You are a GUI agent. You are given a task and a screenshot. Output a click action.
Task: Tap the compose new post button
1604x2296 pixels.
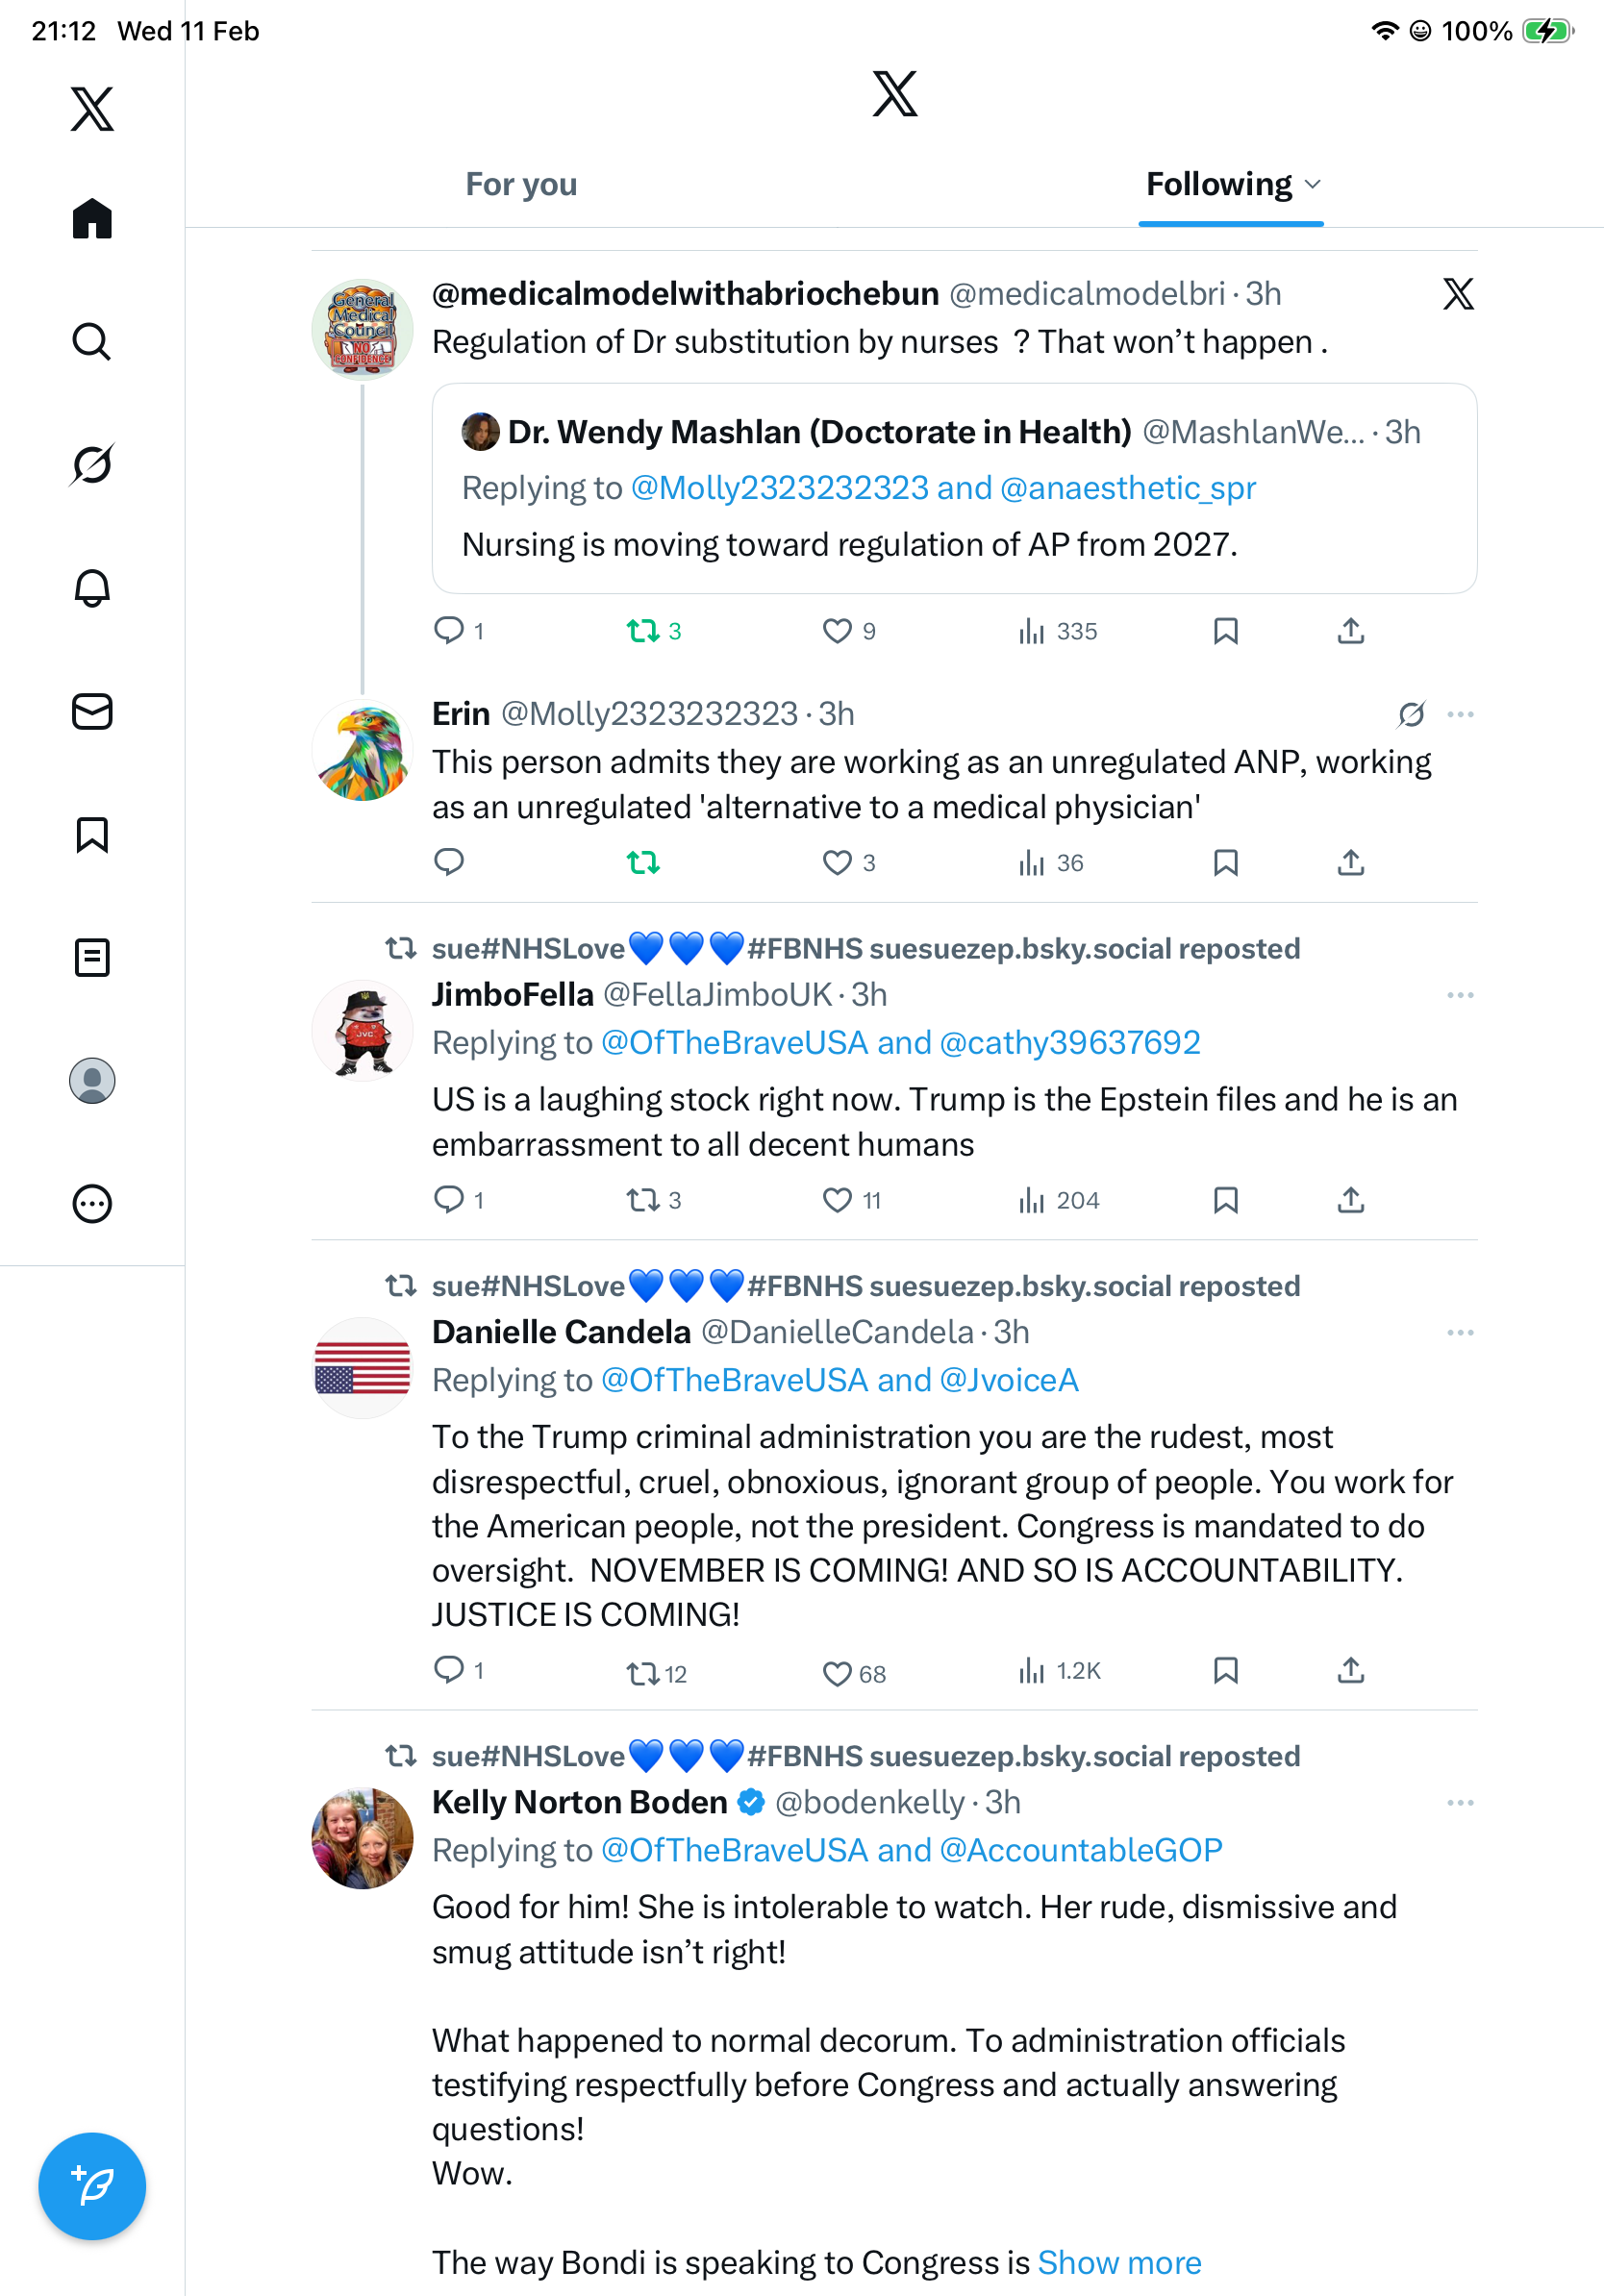coord(92,2186)
